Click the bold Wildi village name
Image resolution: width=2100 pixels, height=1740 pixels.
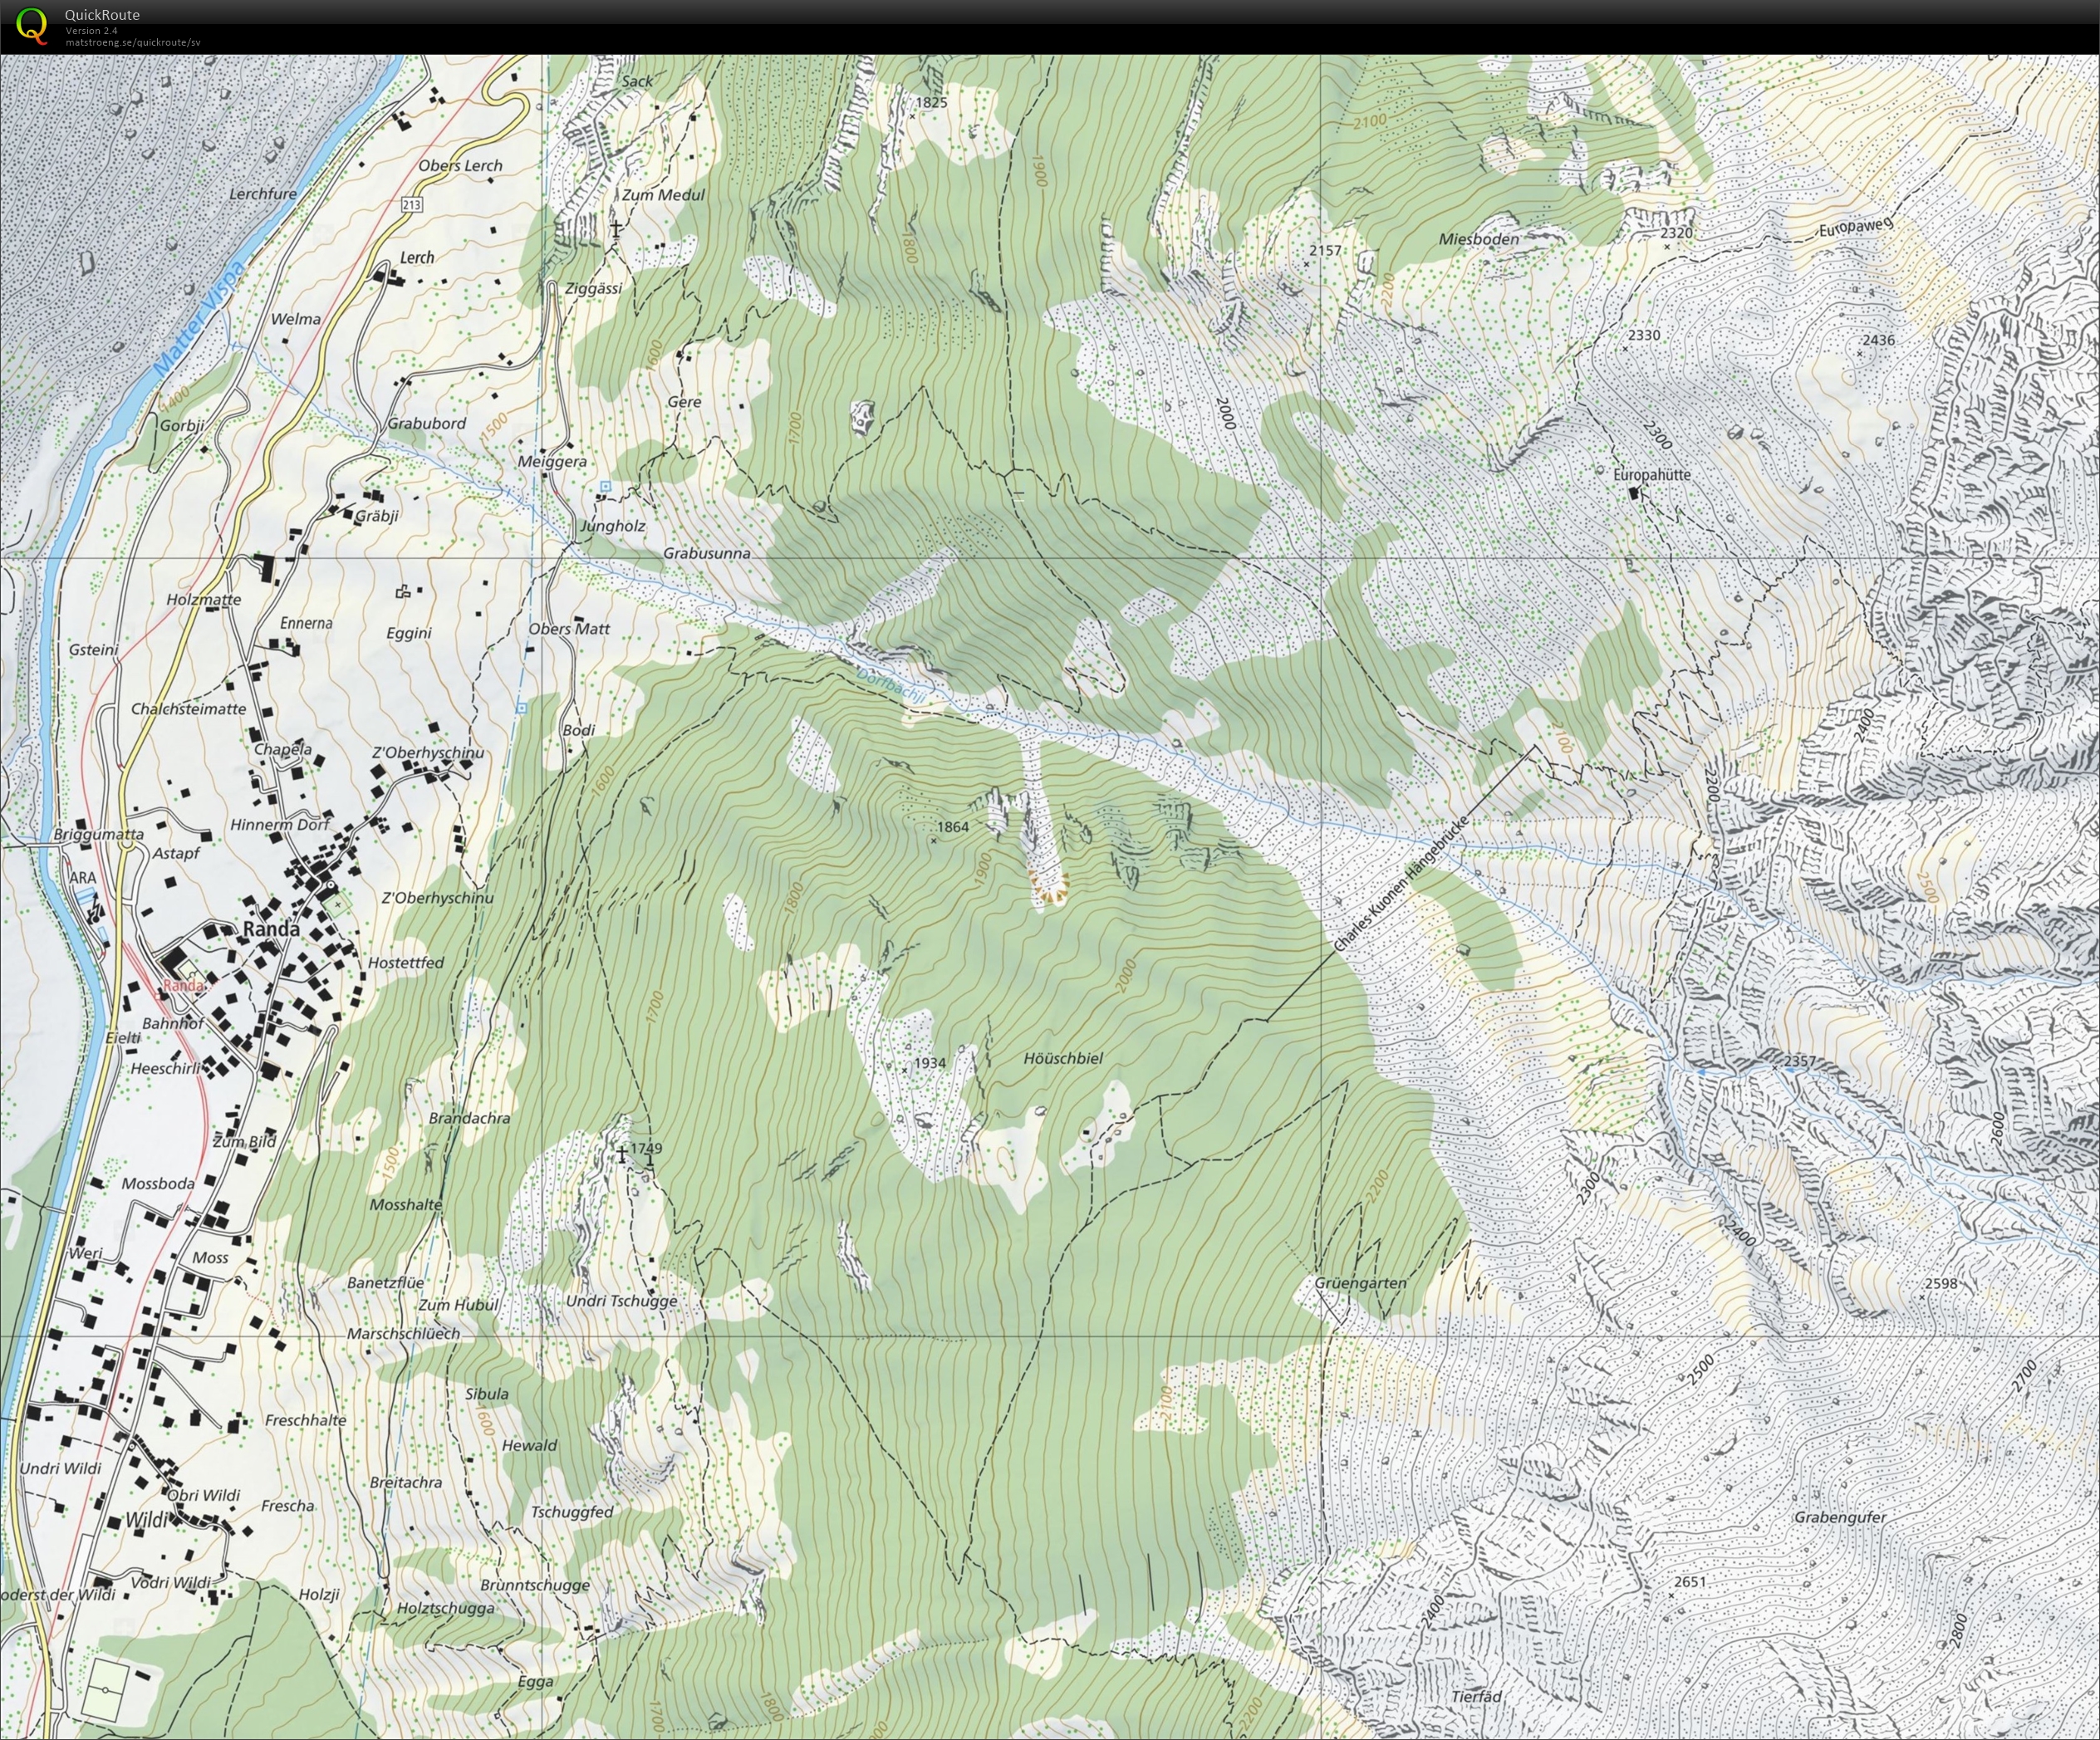click(147, 1521)
